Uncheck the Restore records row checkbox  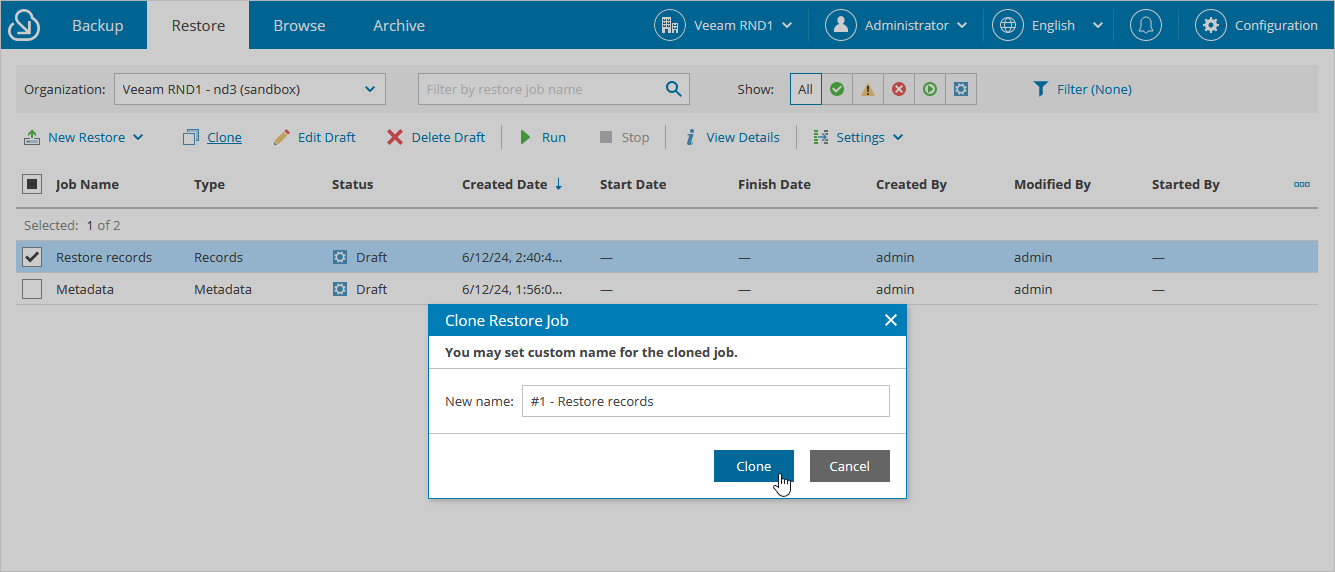32,257
